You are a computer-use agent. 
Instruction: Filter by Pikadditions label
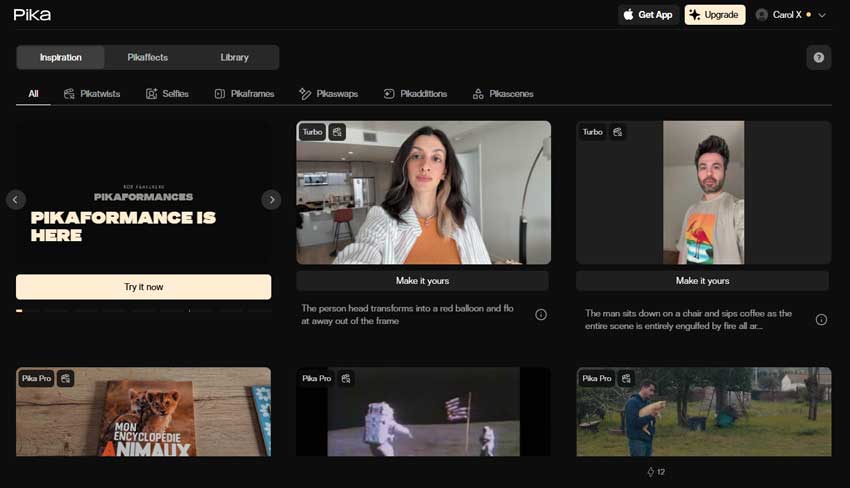point(423,94)
